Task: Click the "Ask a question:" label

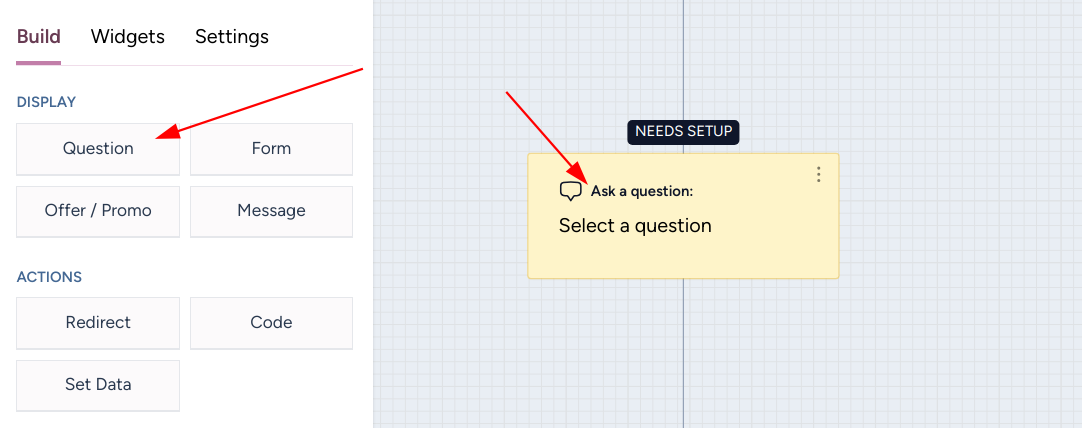Action: click(x=641, y=191)
